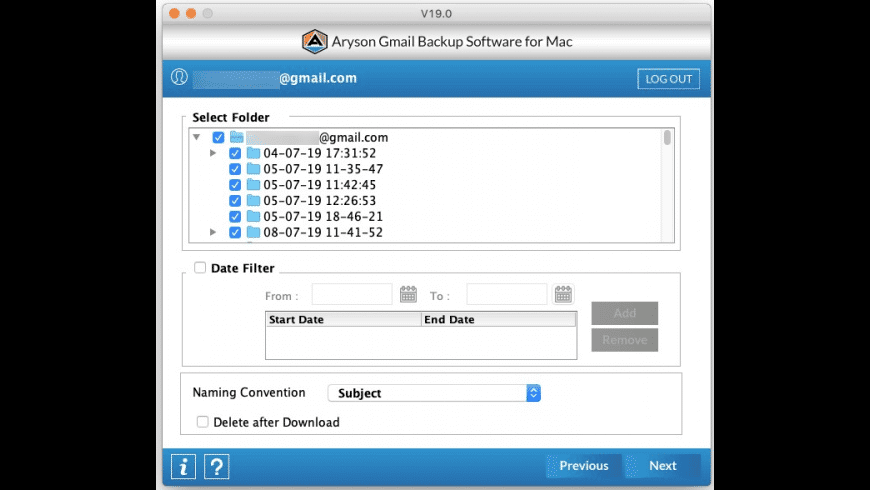Select the 05-07-19 12:26:53 folder label
The height and width of the screenshot is (490, 870).
click(320, 200)
